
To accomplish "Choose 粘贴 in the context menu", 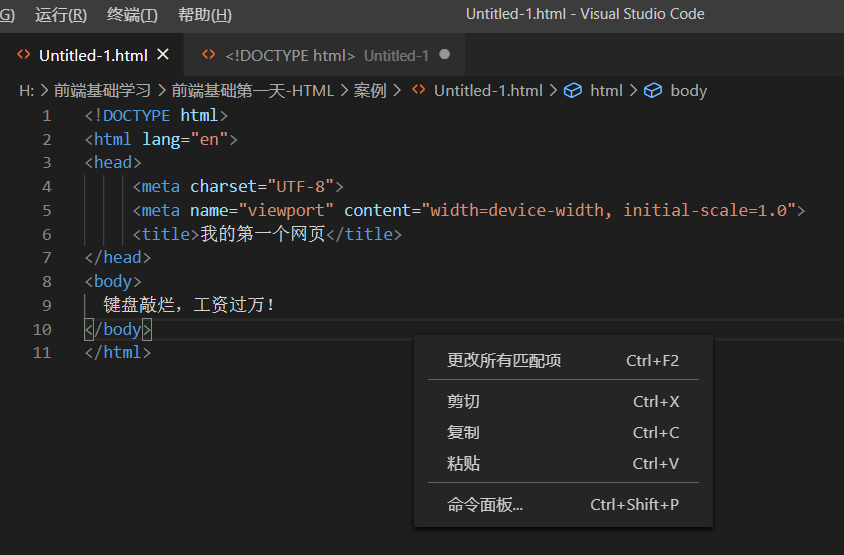I will click(464, 463).
